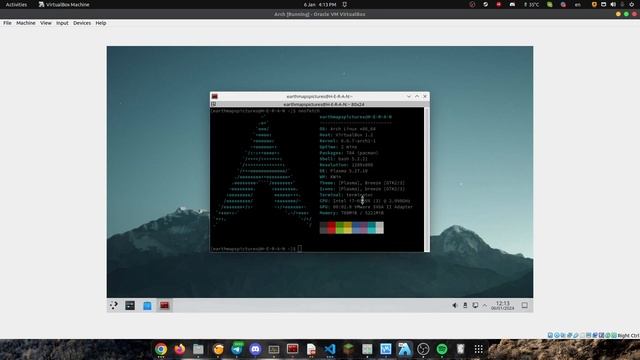Open the 'en' keyboard layout indicator
This screenshot has height=360, width=640.
[x=578, y=4]
